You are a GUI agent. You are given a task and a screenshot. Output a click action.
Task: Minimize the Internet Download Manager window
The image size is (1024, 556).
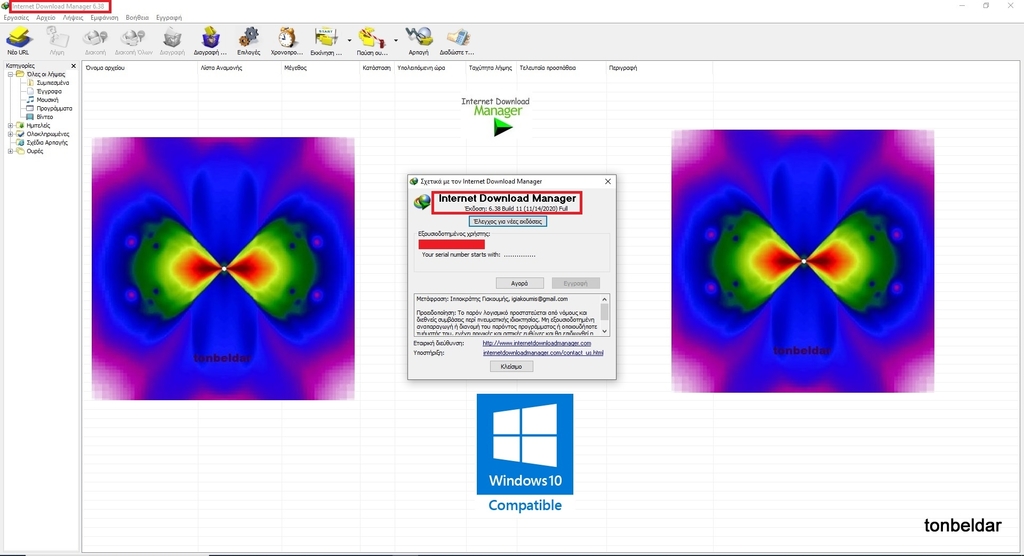tap(961, 6)
